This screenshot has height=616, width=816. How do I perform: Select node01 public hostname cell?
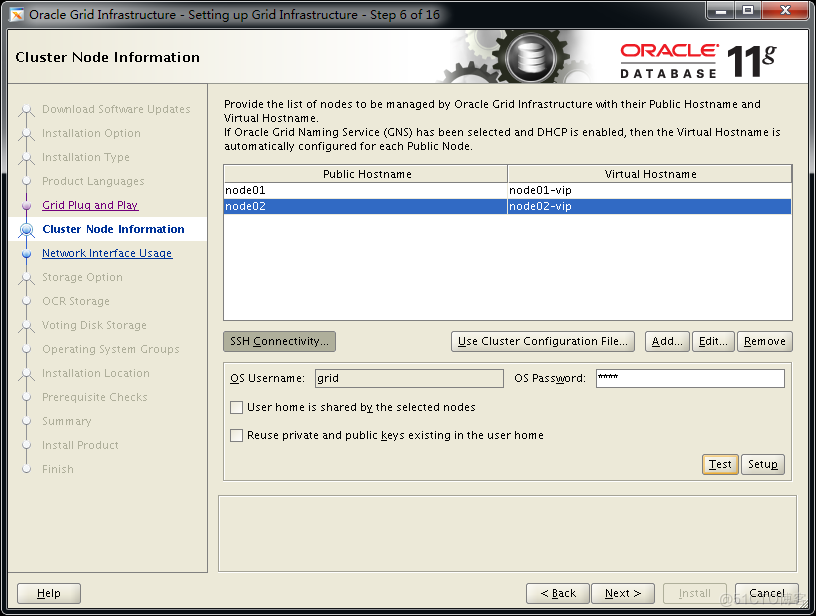[x=365, y=190]
